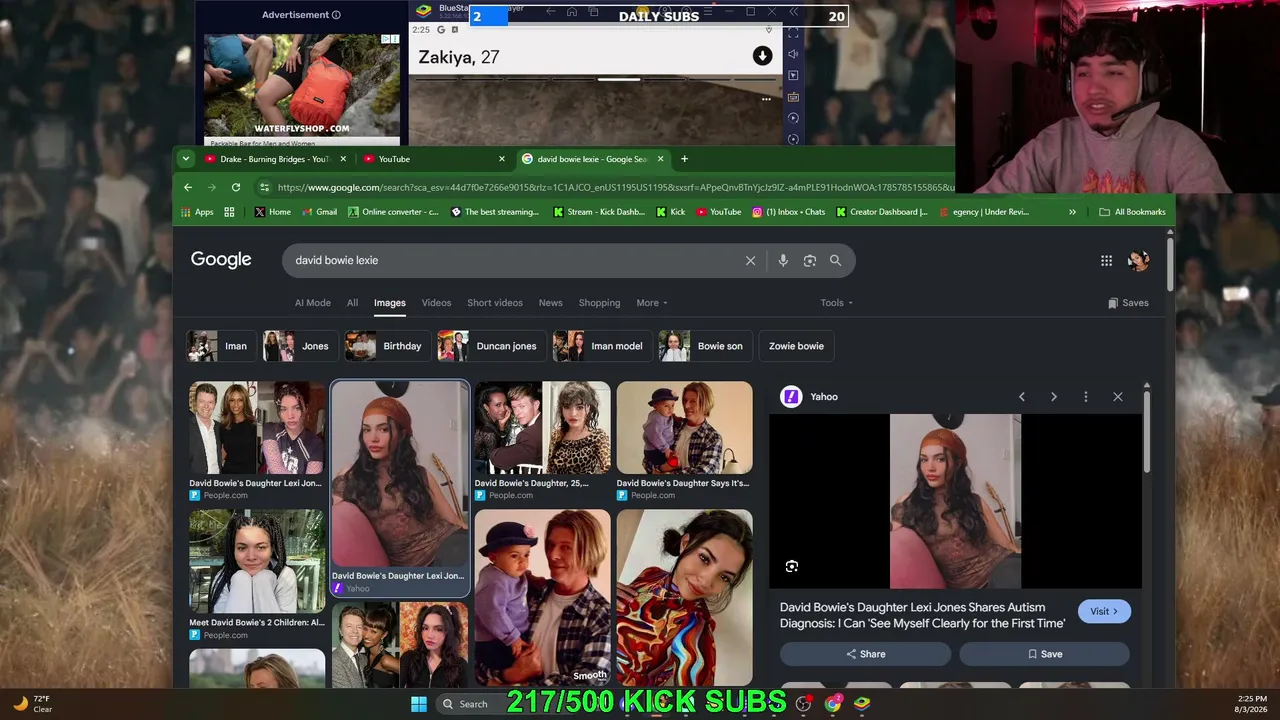Visit the Yahoo article page
The width and height of the screenshot is (1280, 720).
point(1104,611)
